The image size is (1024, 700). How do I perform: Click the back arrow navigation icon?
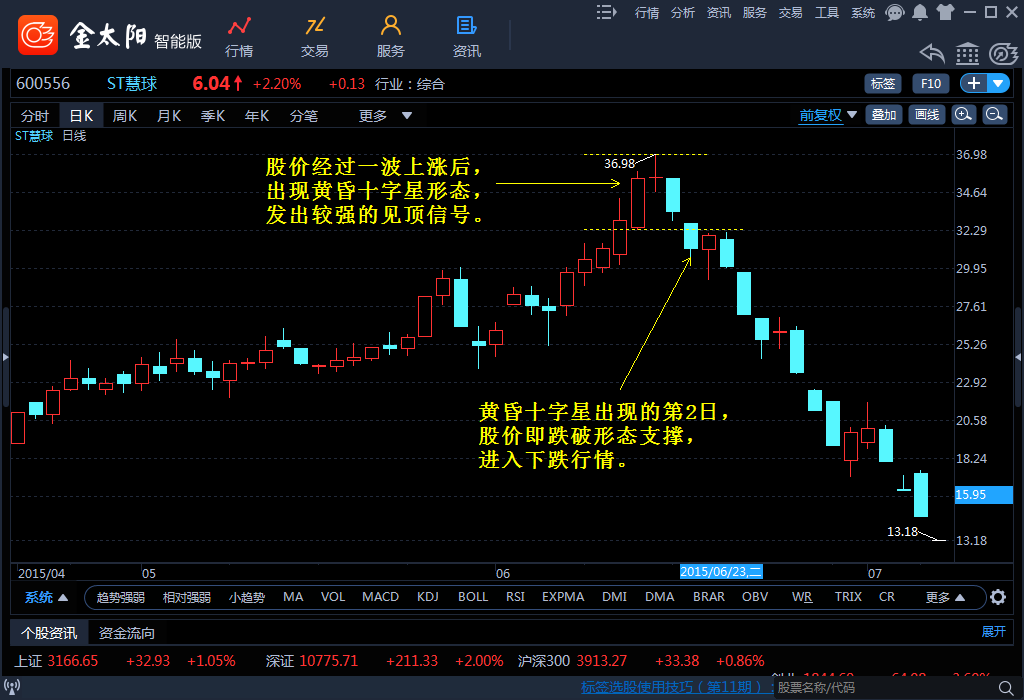(x=932, y=53)
